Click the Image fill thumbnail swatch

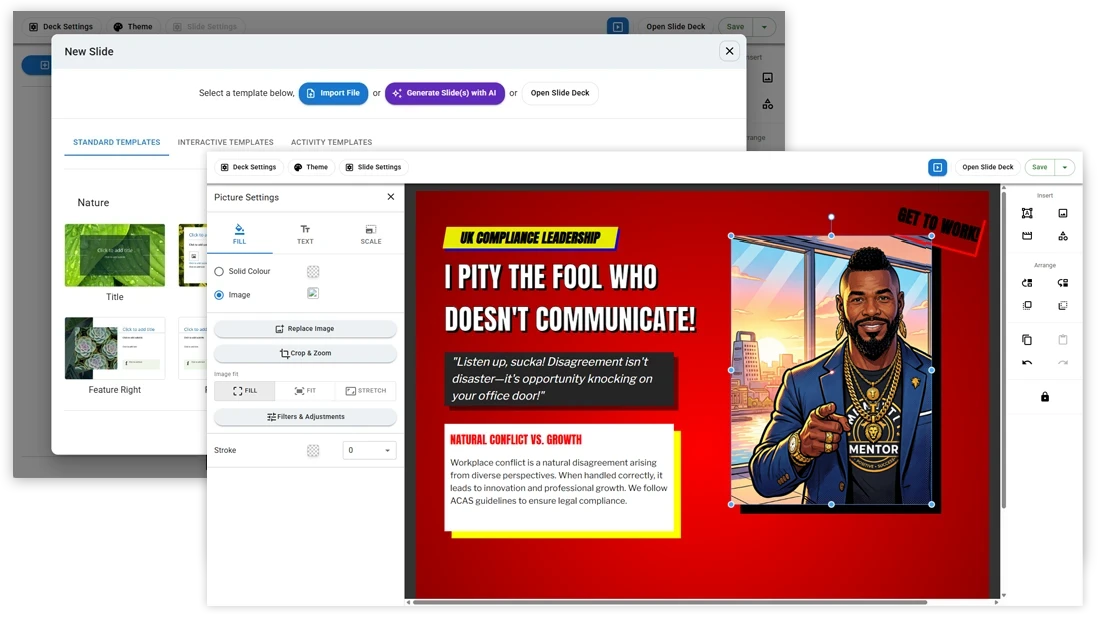coord(313,293)
